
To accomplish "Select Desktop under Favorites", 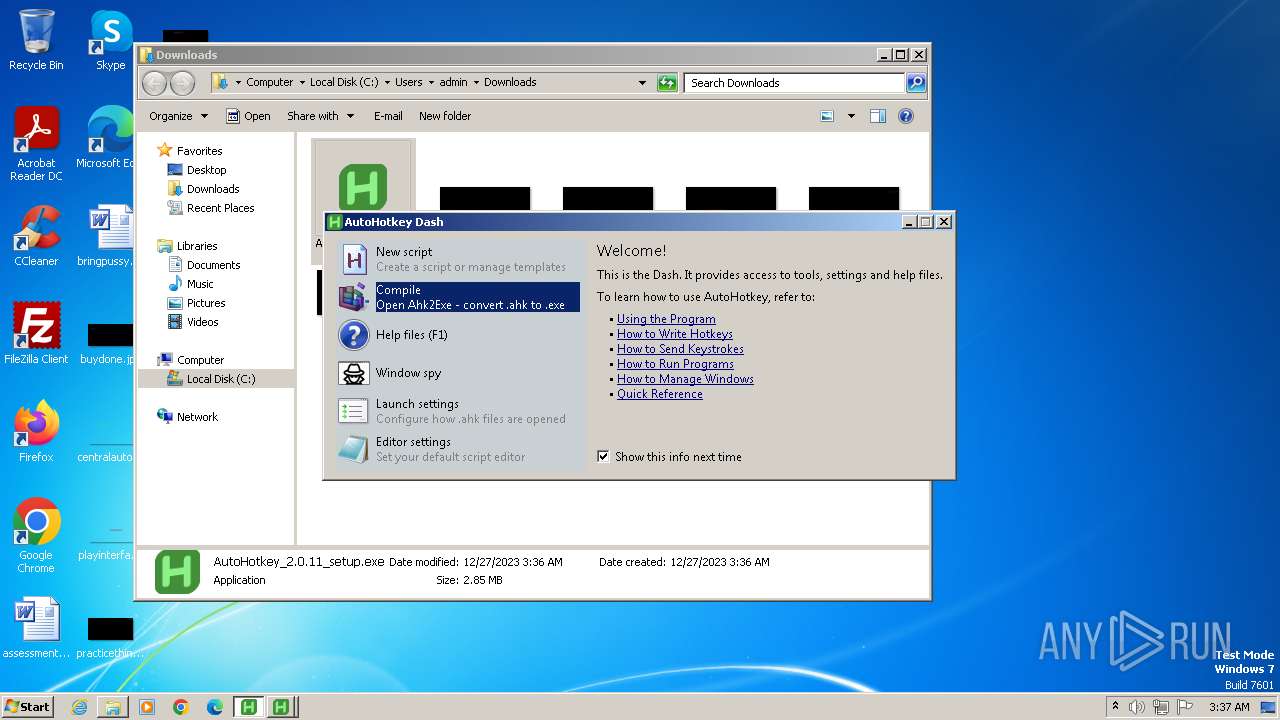I will [206, 170].
